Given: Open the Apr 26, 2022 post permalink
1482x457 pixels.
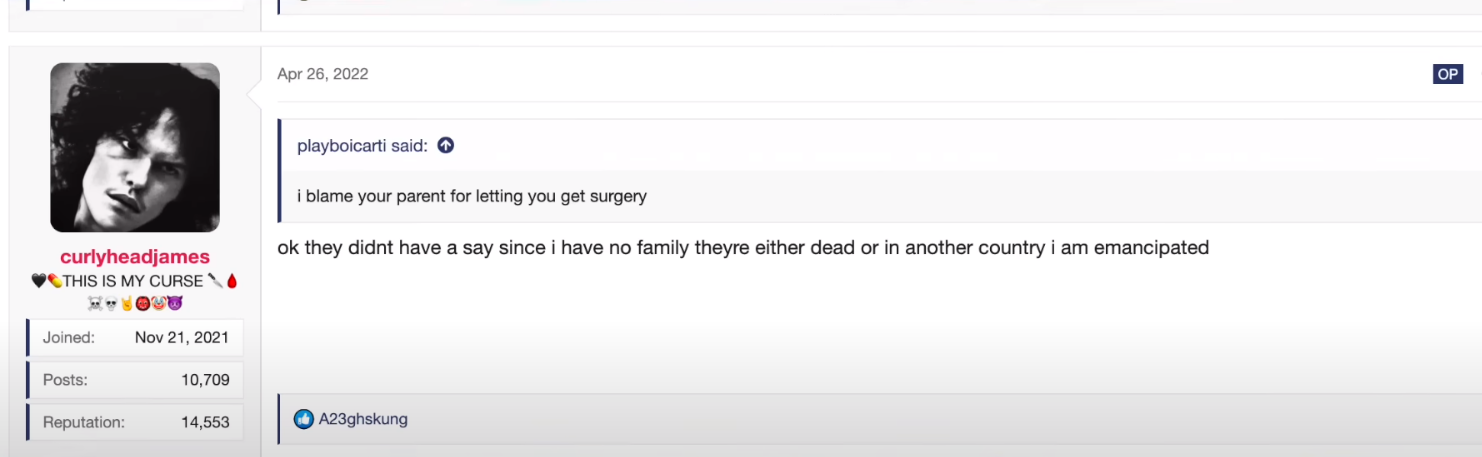Looking at the screenshot, I should (x=323, y=74).
